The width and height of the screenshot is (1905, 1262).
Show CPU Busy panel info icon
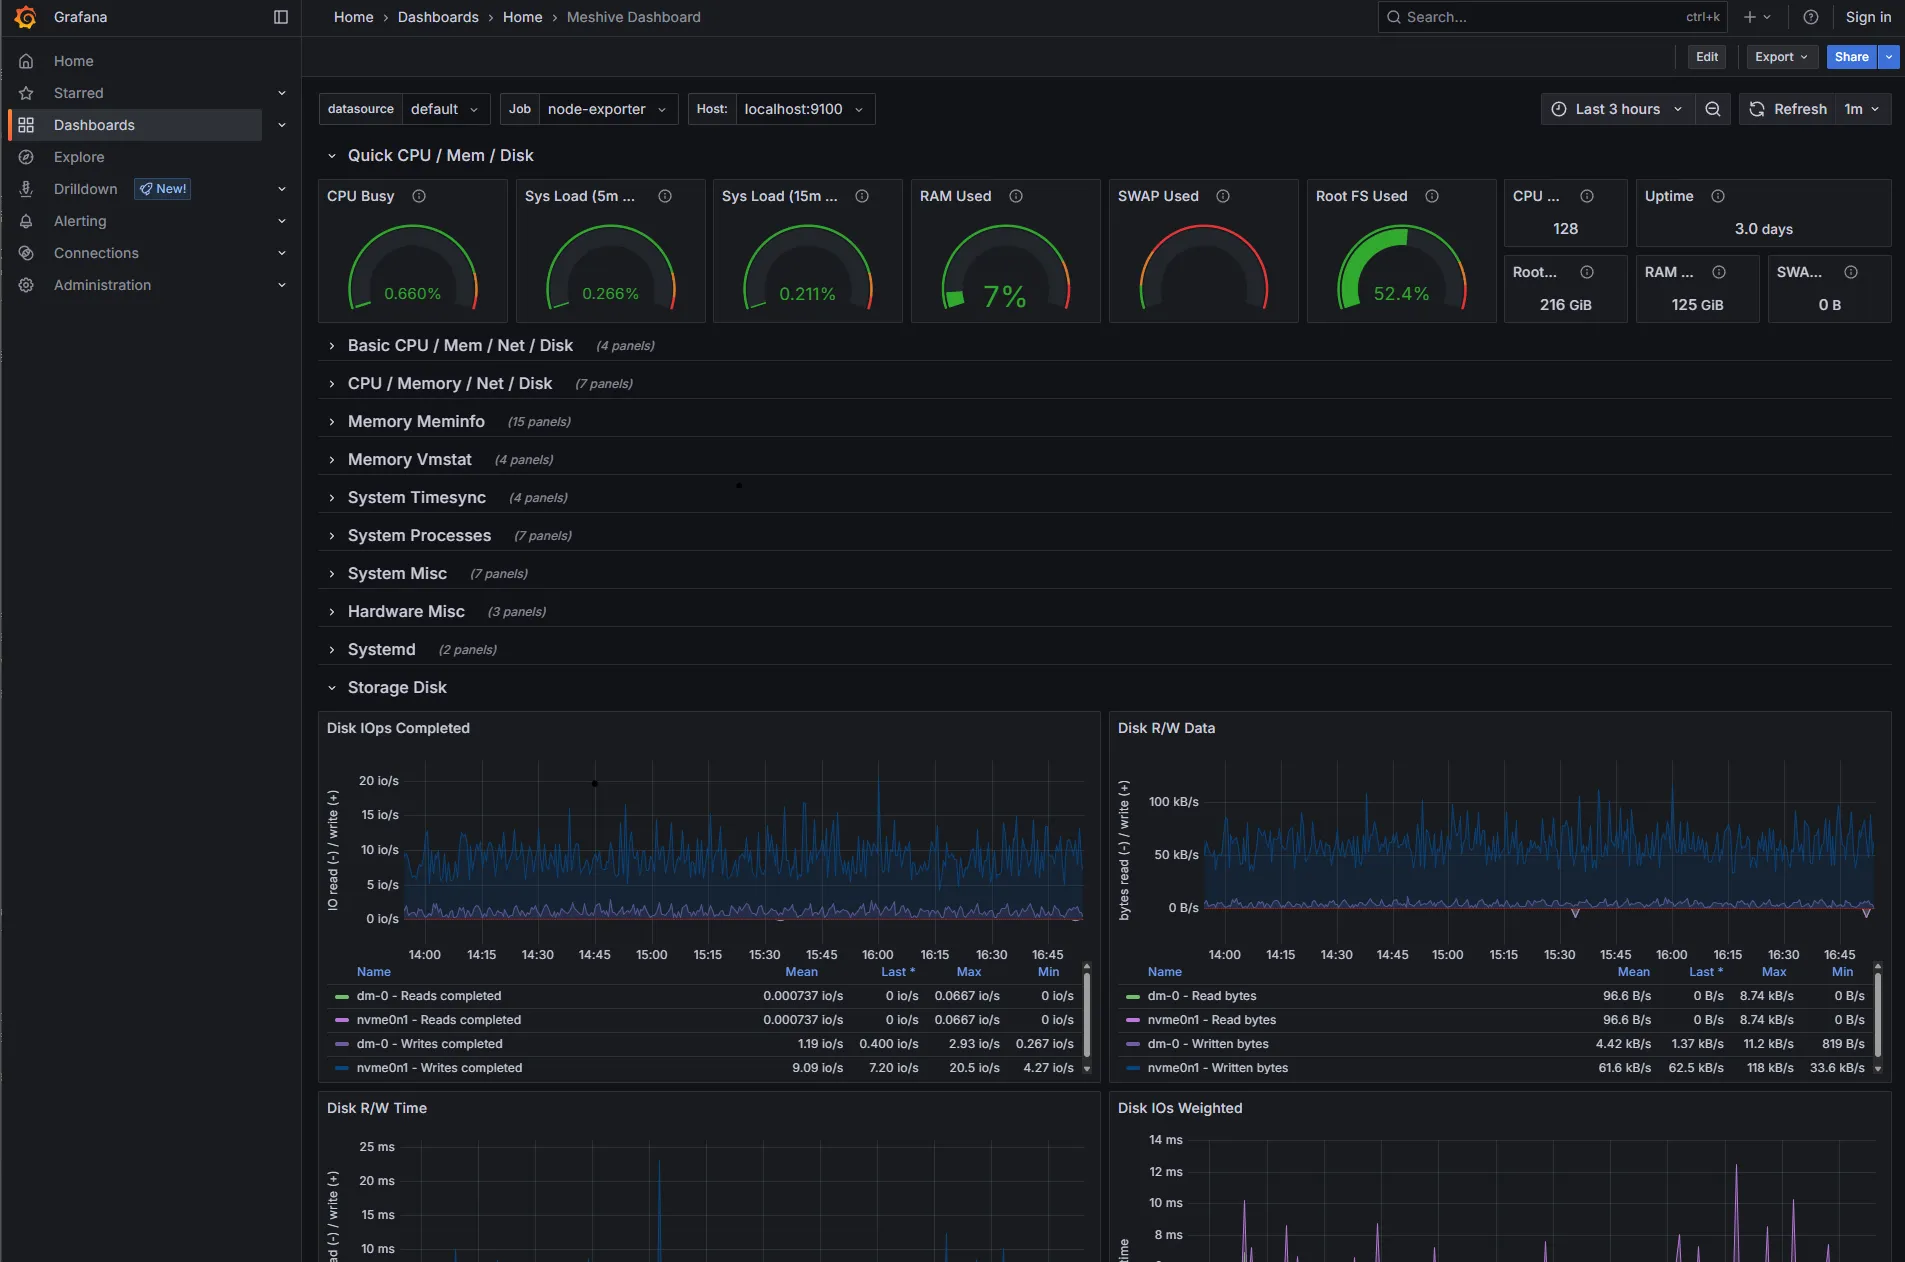coord(419,196)
